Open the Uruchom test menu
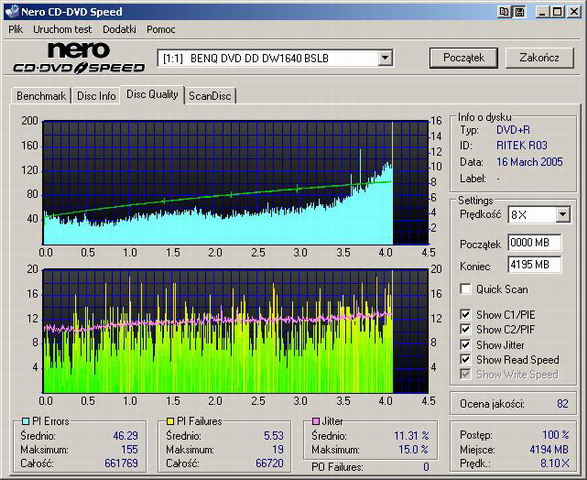587x480 pixels. [62, 29]
